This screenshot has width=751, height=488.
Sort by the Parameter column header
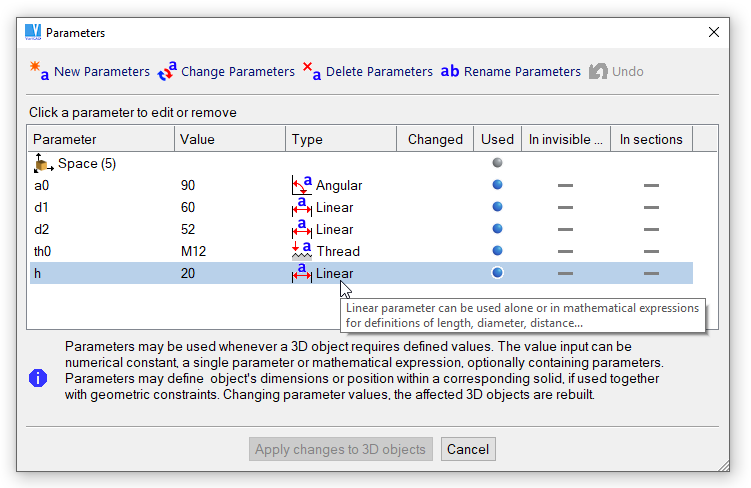tap(102, 139)
